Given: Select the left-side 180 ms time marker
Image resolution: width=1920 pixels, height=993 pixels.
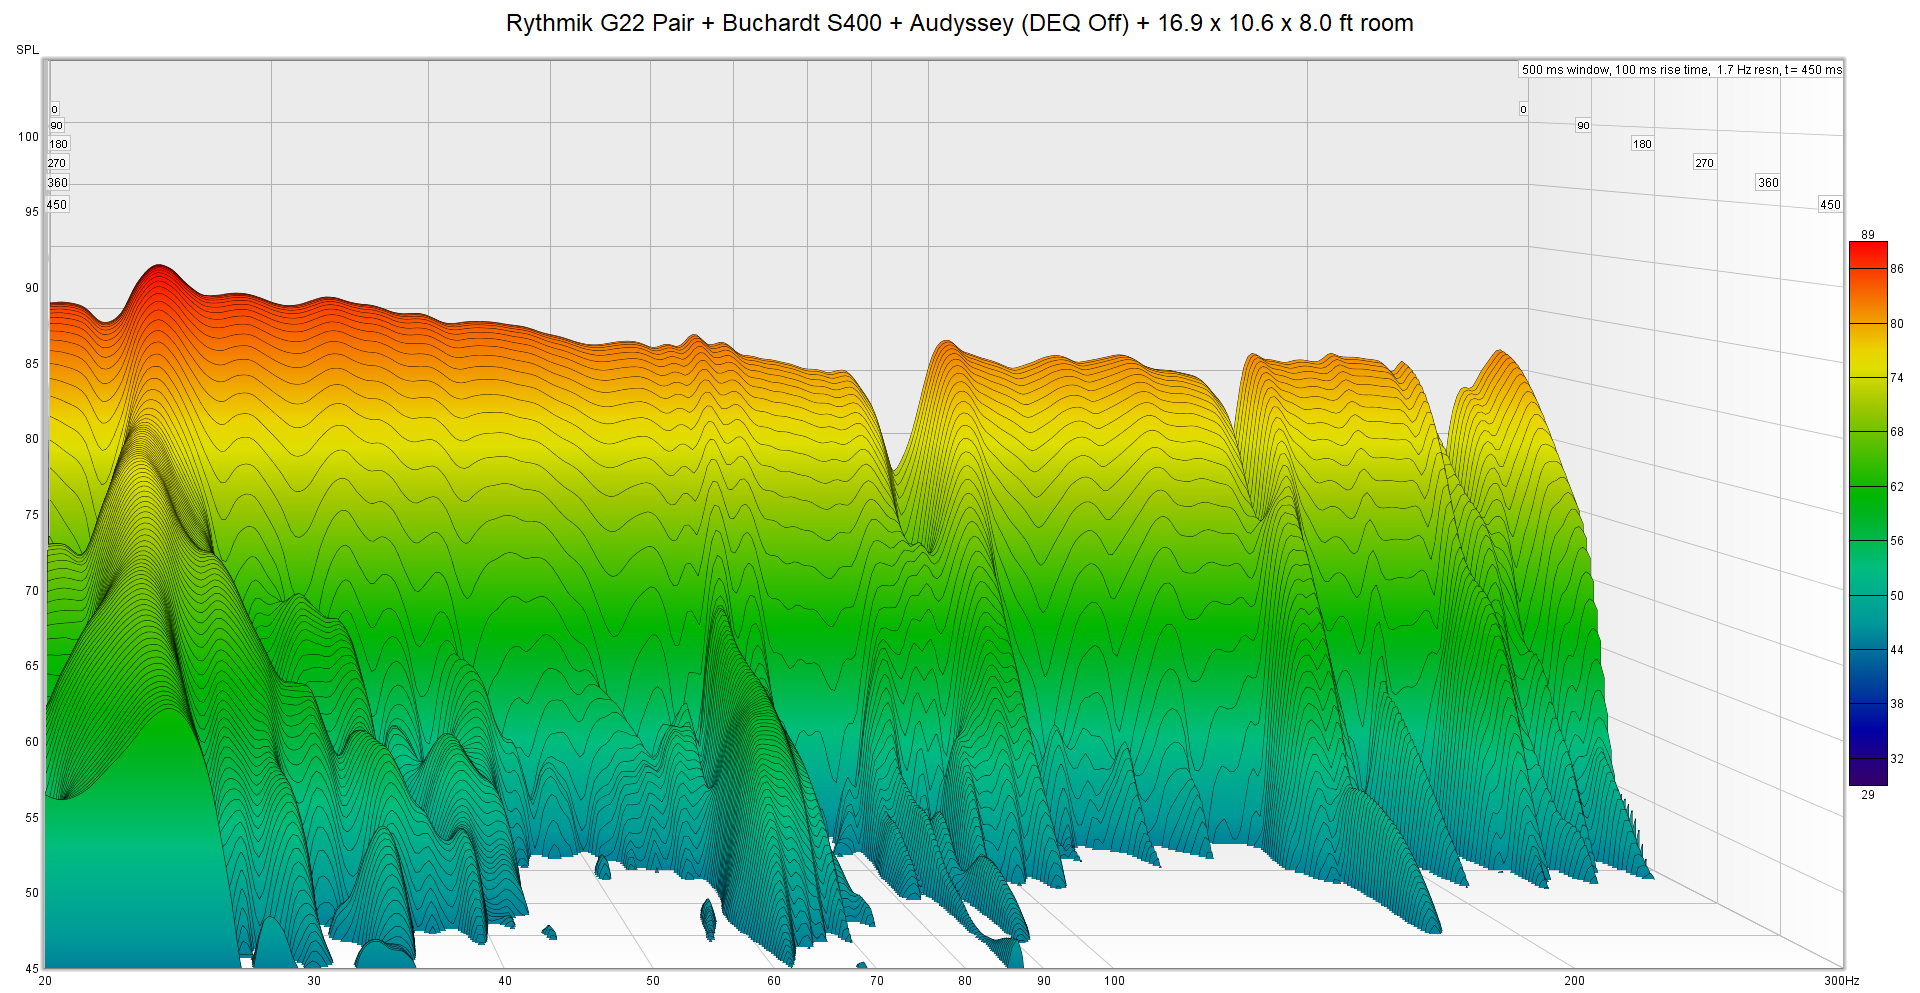Looking at the screenshot, I should [59, 144].
